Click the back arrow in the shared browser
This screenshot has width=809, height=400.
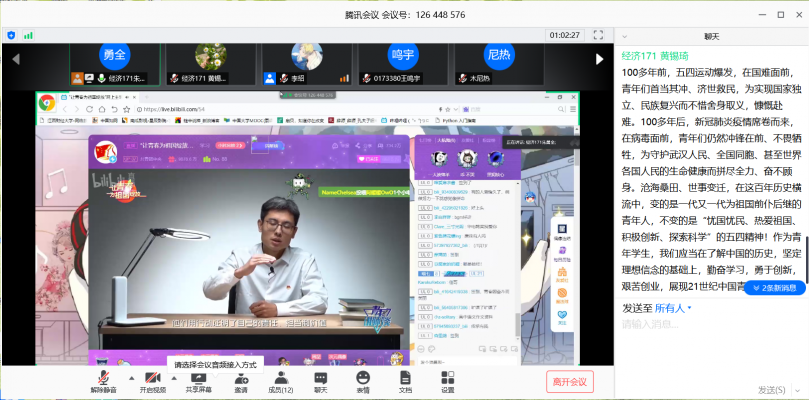coord(65,109)
